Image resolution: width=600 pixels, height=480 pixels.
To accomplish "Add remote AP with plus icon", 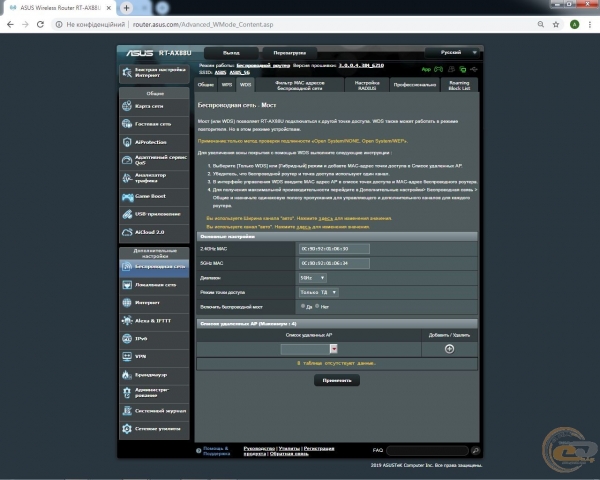I will (449, 349).
